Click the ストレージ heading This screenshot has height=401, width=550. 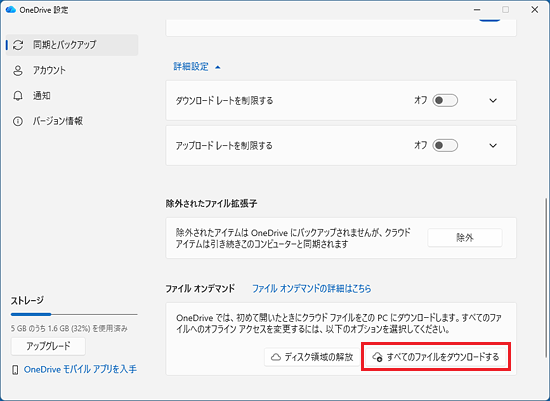[x=27, y=301]
